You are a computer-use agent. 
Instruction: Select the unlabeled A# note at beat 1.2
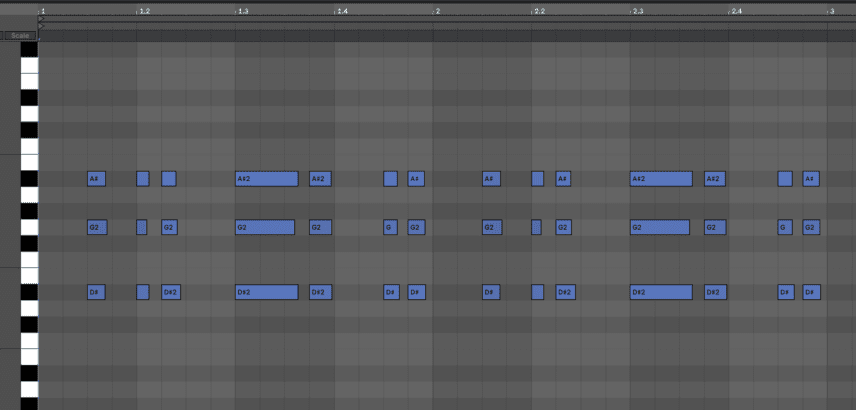click(143, 179)
